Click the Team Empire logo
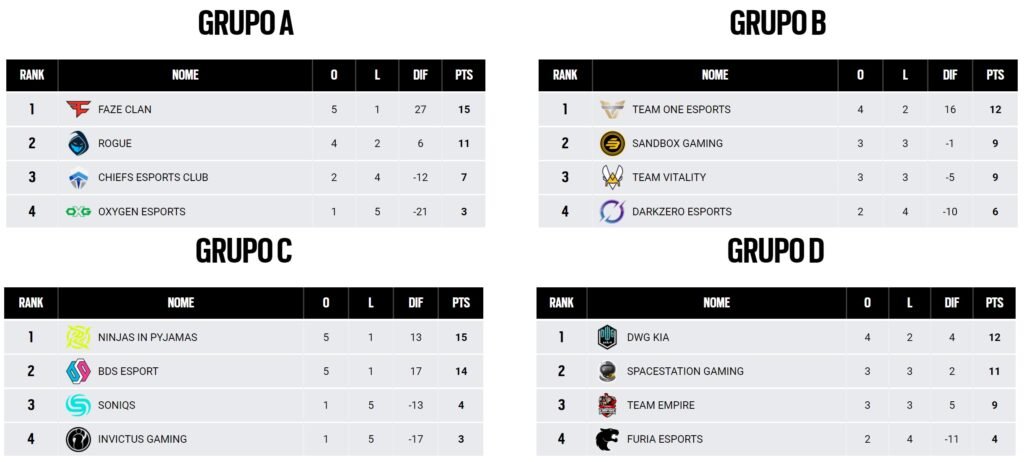1024x462 pixels. (x=608, y=406)
